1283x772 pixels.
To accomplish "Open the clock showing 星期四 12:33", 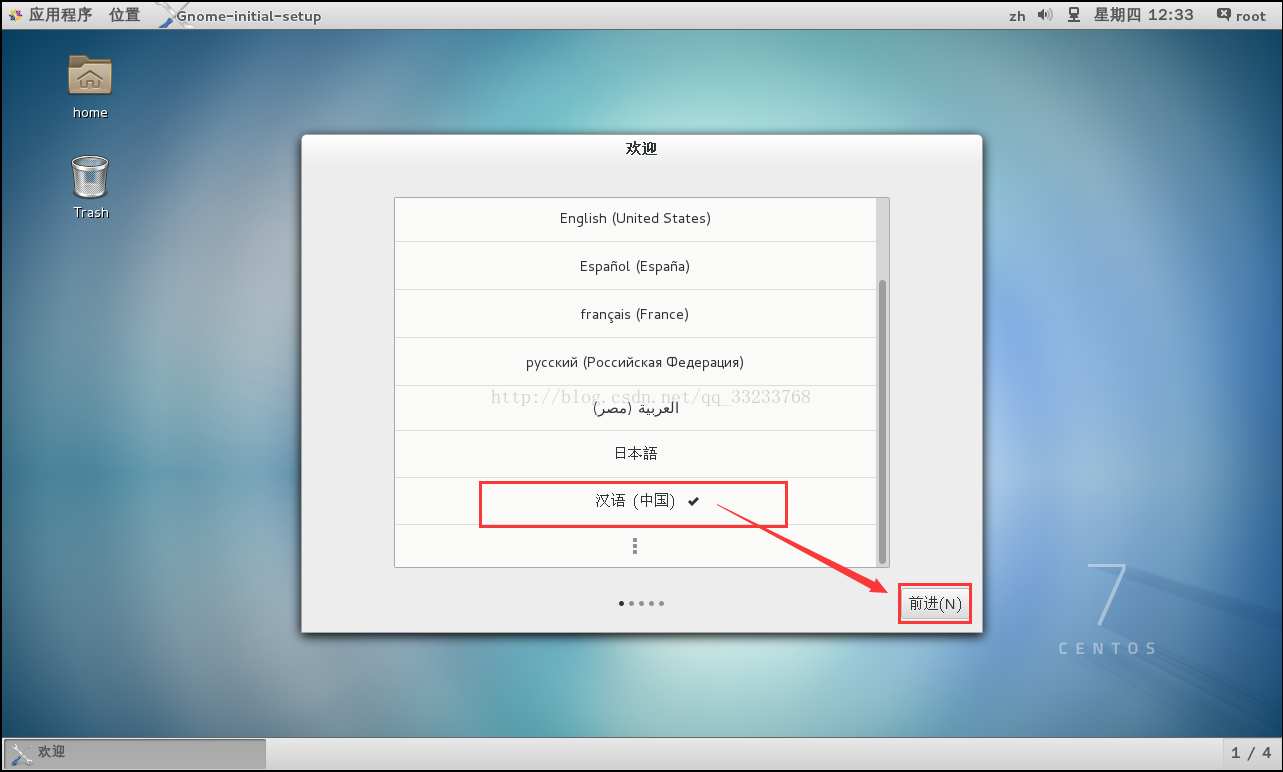I will point(1143,15).
